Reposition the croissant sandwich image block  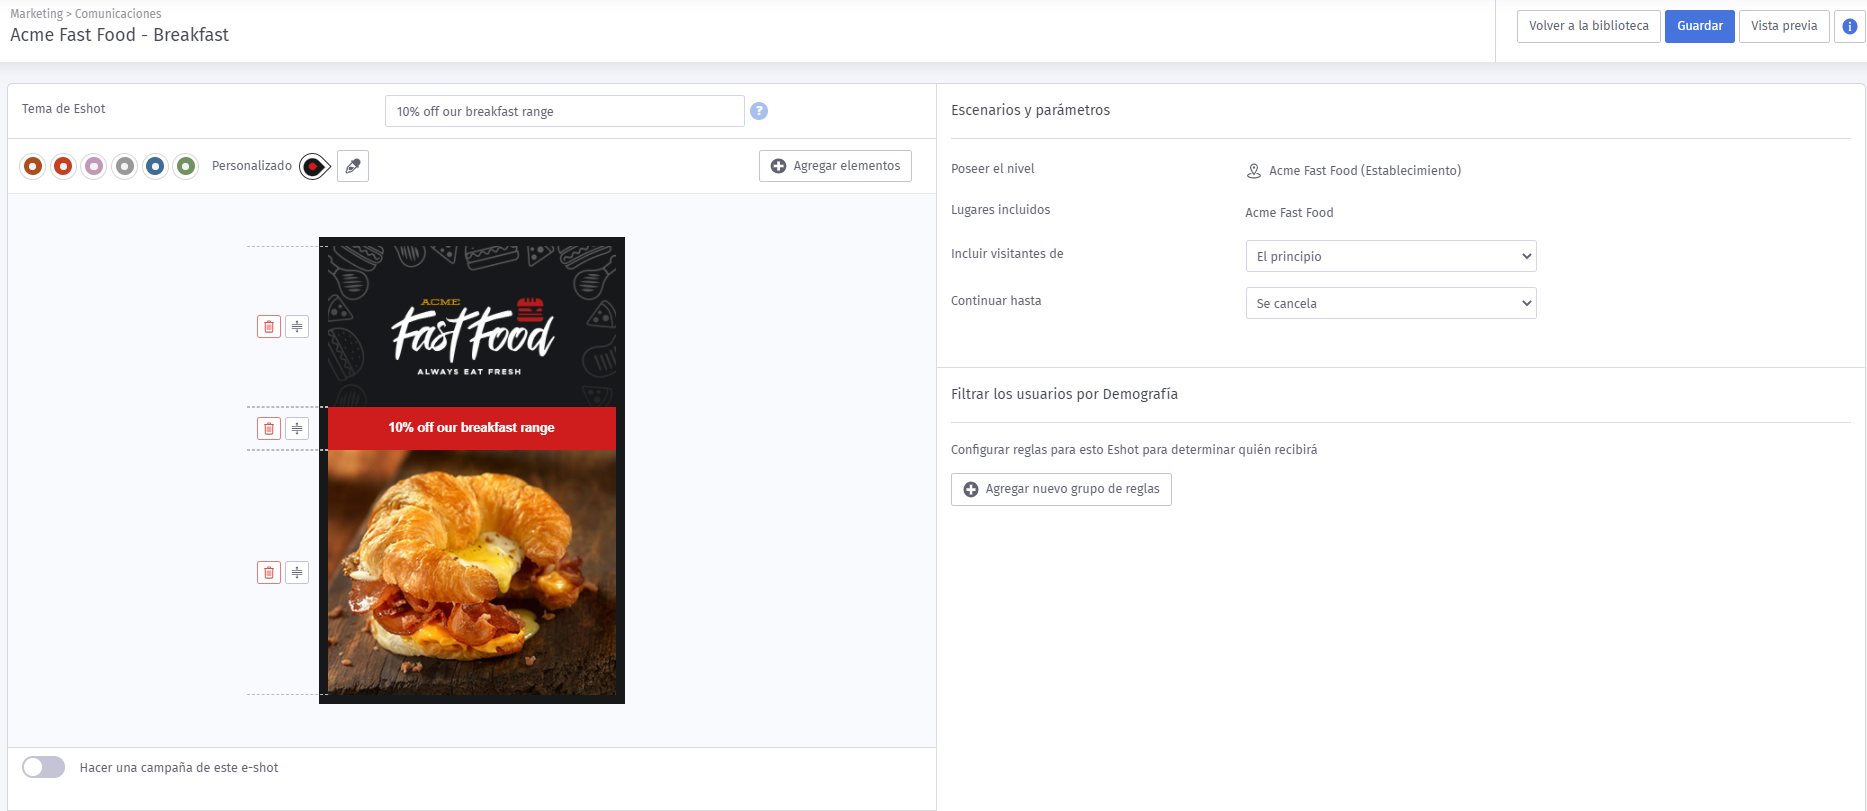point(297,572)
